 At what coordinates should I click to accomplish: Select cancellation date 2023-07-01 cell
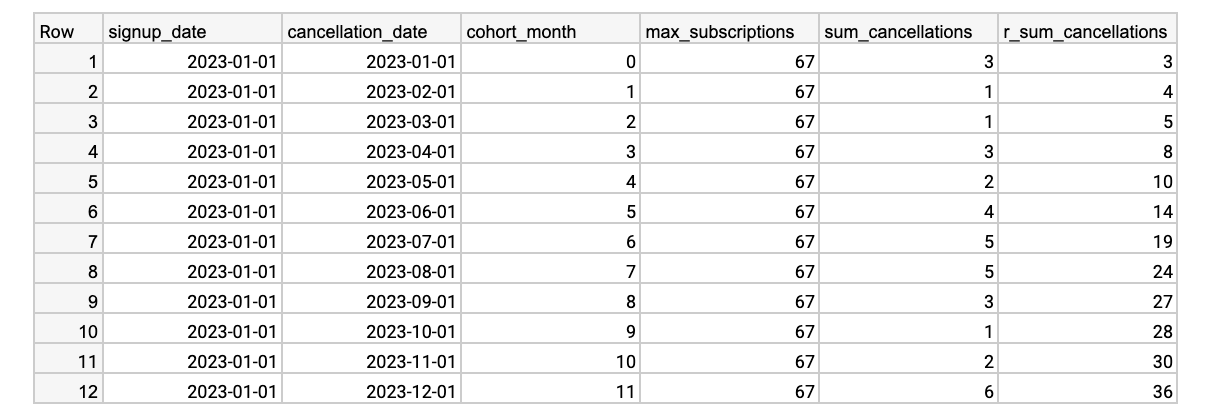(371, 242)
